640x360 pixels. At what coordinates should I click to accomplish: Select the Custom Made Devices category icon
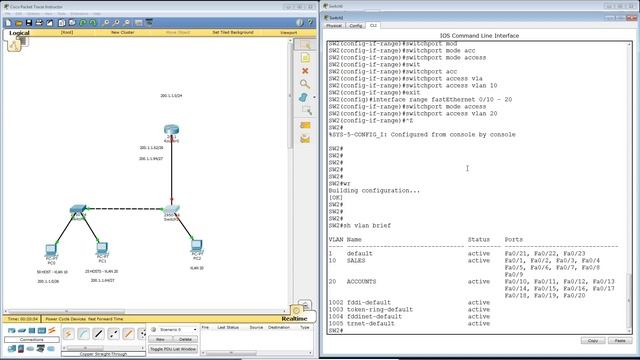point(40,349)
